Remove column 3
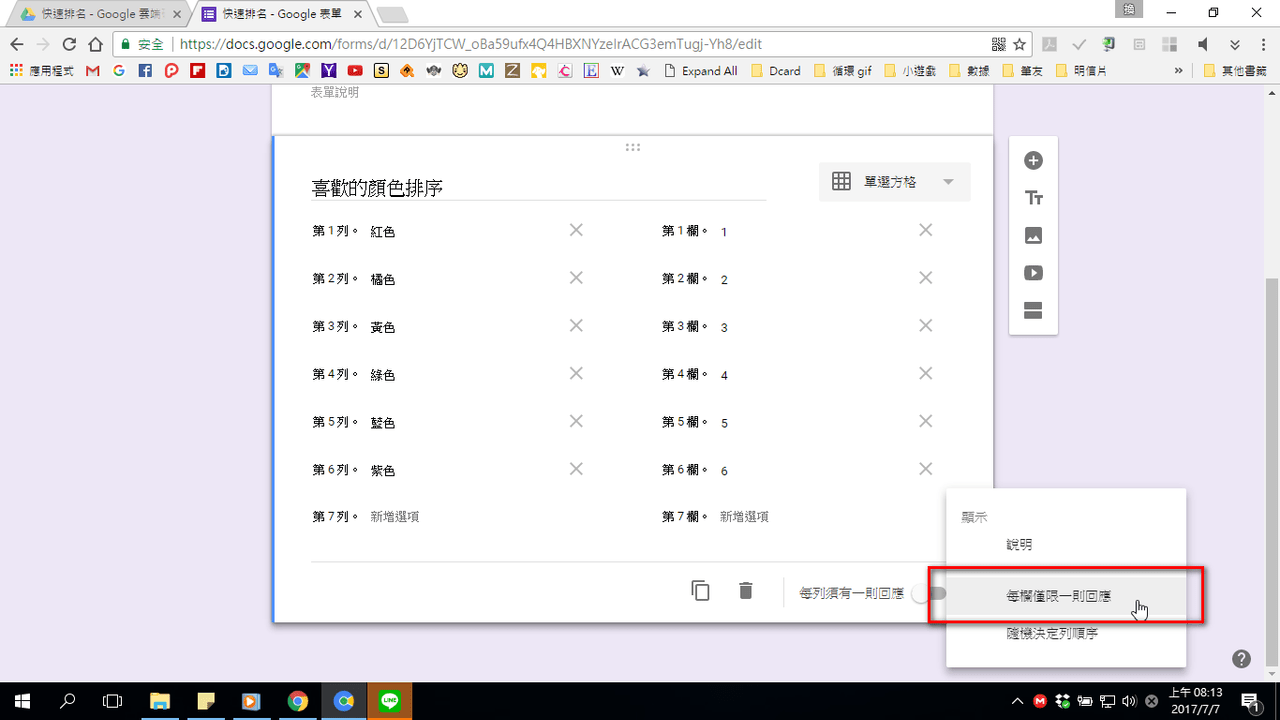The width and height of the screenshot is (1280, 720). point(926,325)
